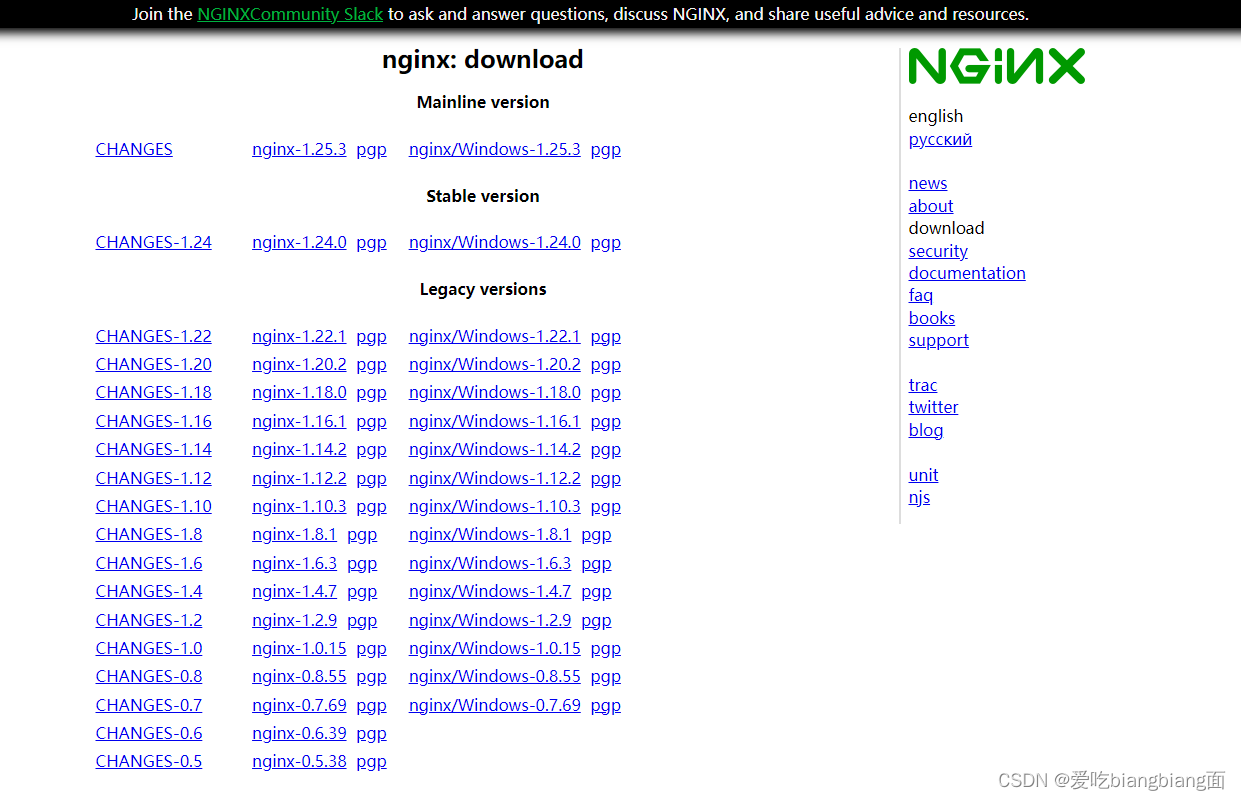
Task: View the documentation page
Action: pos(967,273)
